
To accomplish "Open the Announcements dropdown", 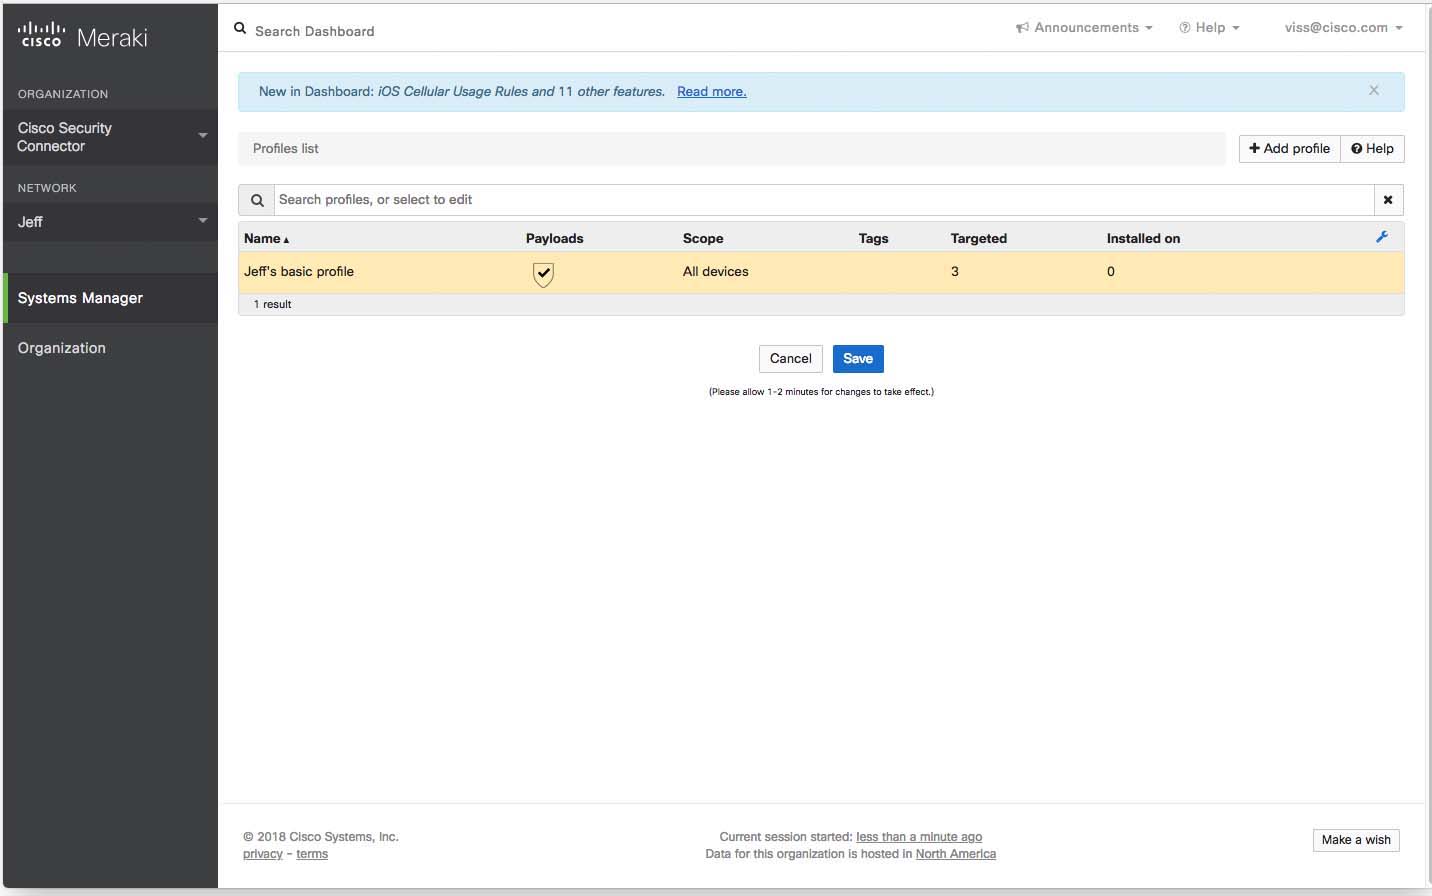I will pos(1084,28).
